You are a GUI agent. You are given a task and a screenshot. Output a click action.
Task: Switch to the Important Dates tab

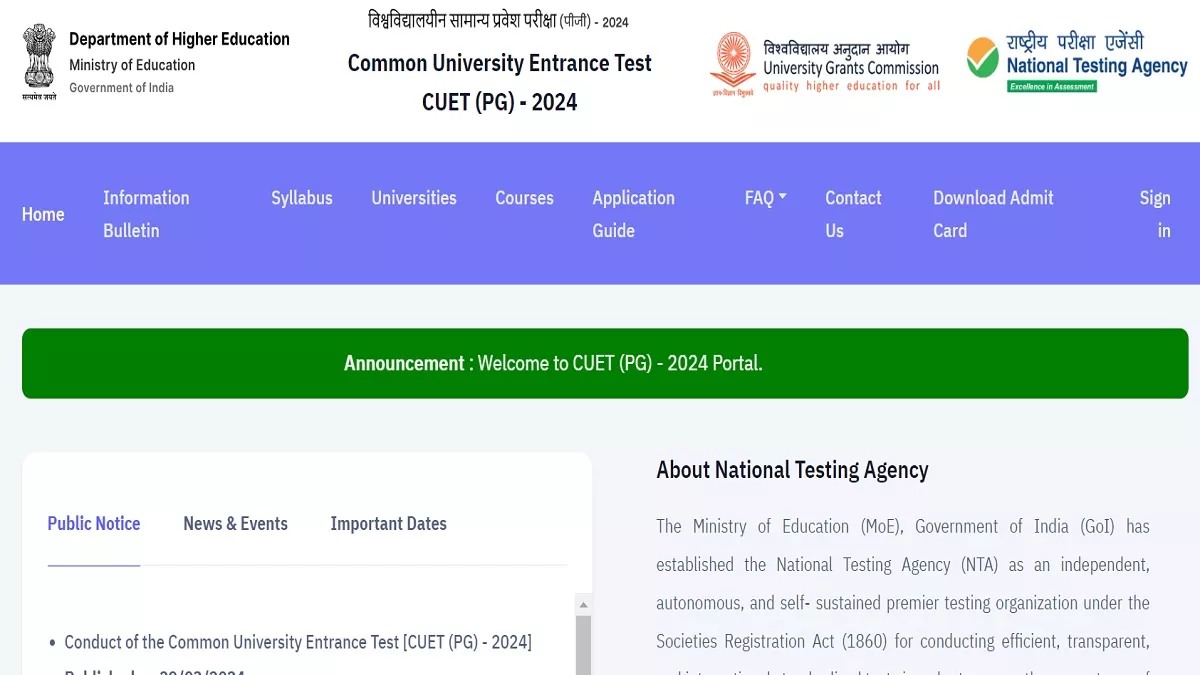pyautogui.click(x=388, y=524)
